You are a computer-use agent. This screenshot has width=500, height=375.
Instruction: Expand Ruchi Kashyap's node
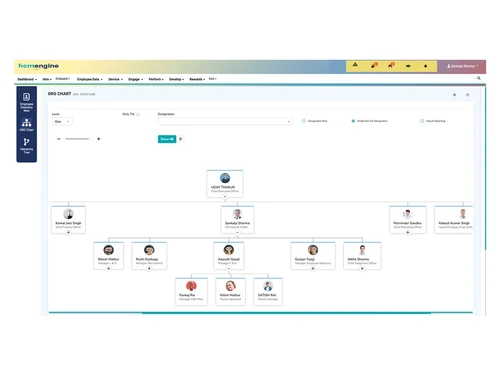149,268
